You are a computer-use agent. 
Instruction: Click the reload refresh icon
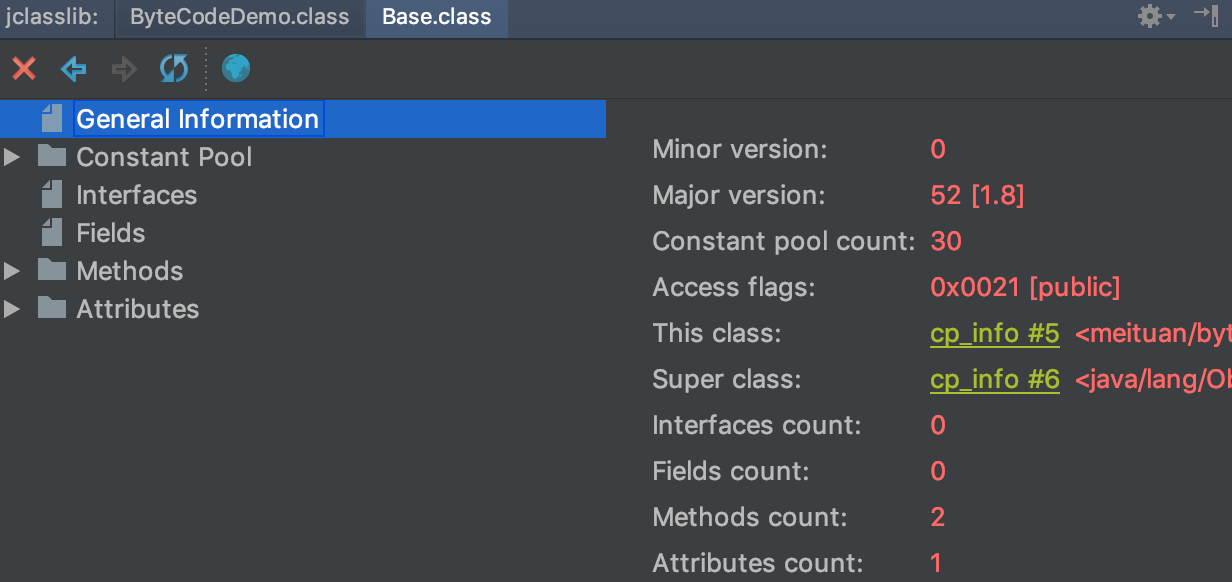pyautogui.click(x=174, y=69)
